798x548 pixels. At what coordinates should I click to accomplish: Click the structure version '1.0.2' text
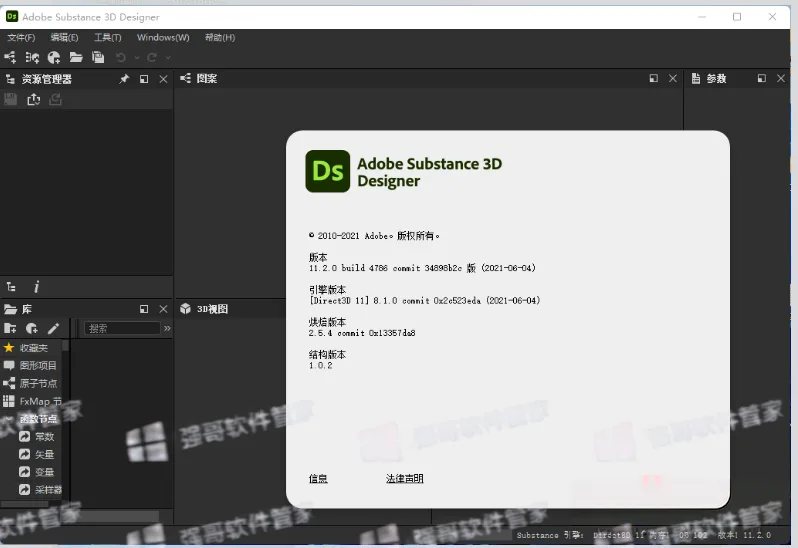click(321, 366)
